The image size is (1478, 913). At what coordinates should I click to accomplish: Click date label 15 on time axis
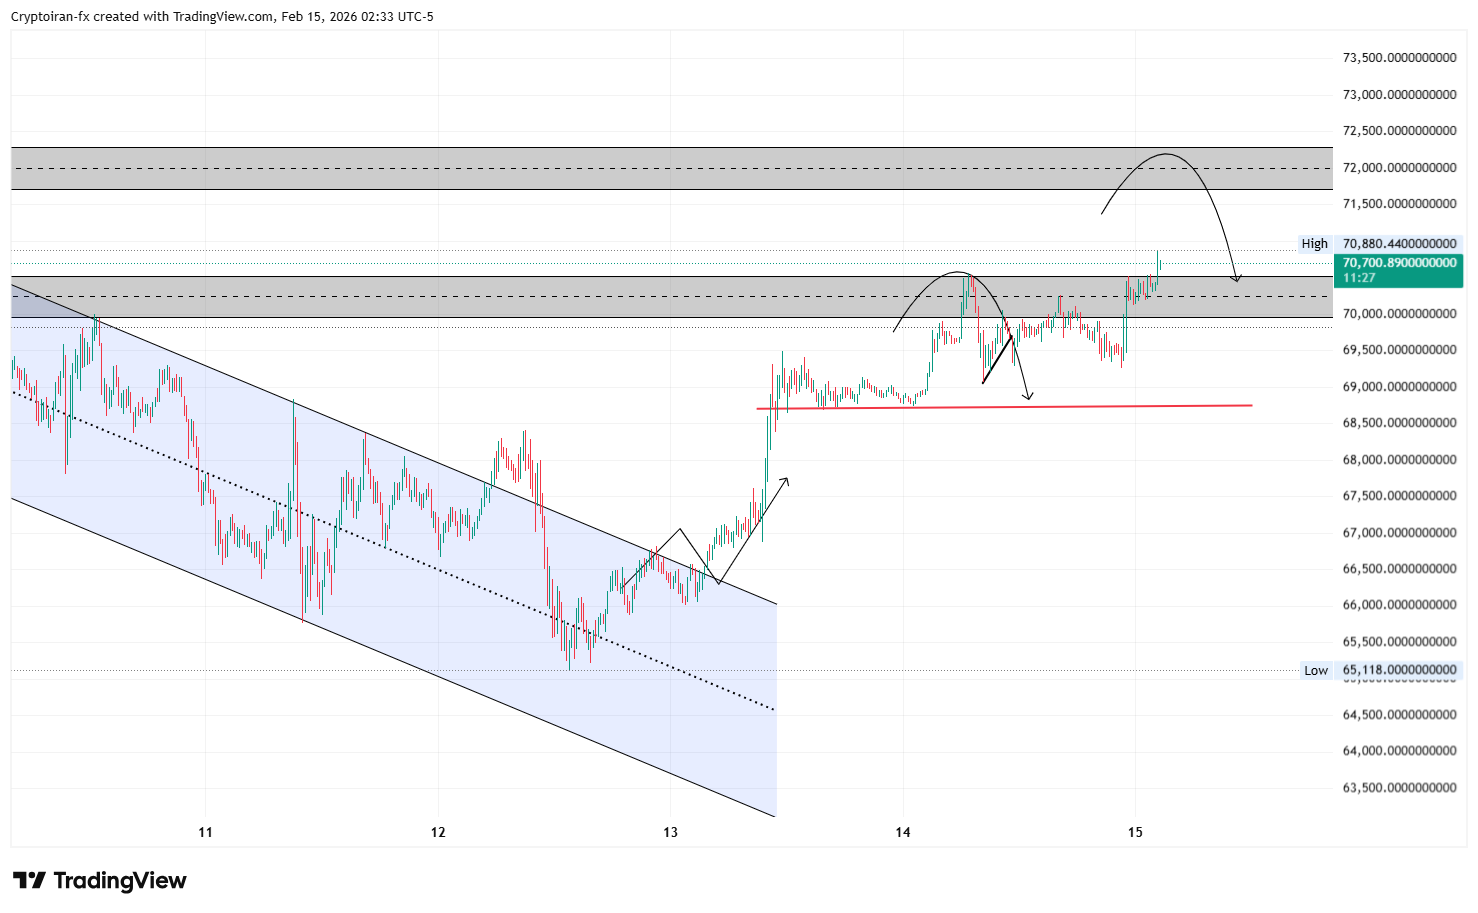coord(1135,832)
